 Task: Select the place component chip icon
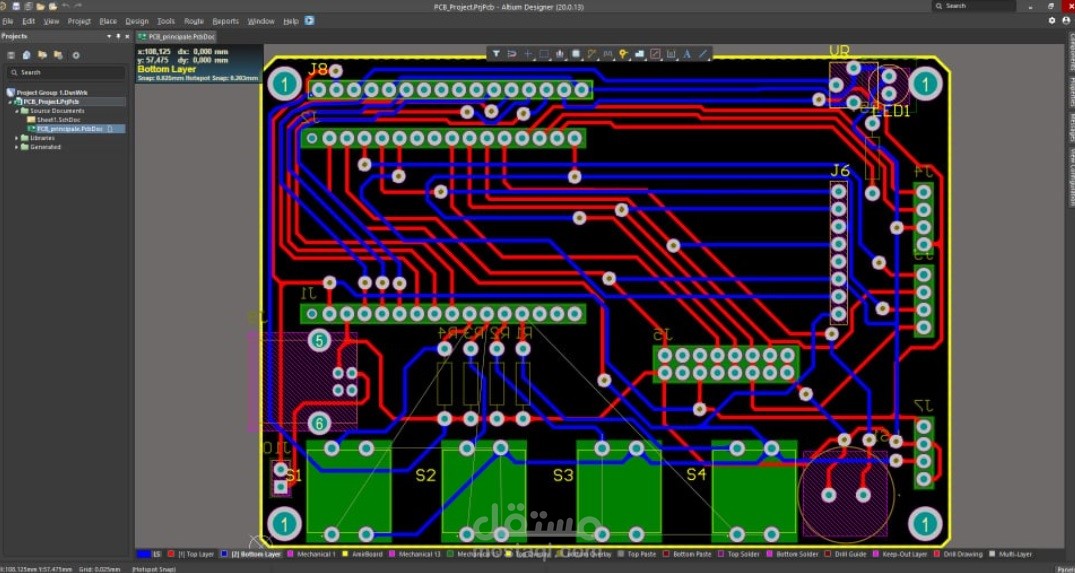click(576, 53)
